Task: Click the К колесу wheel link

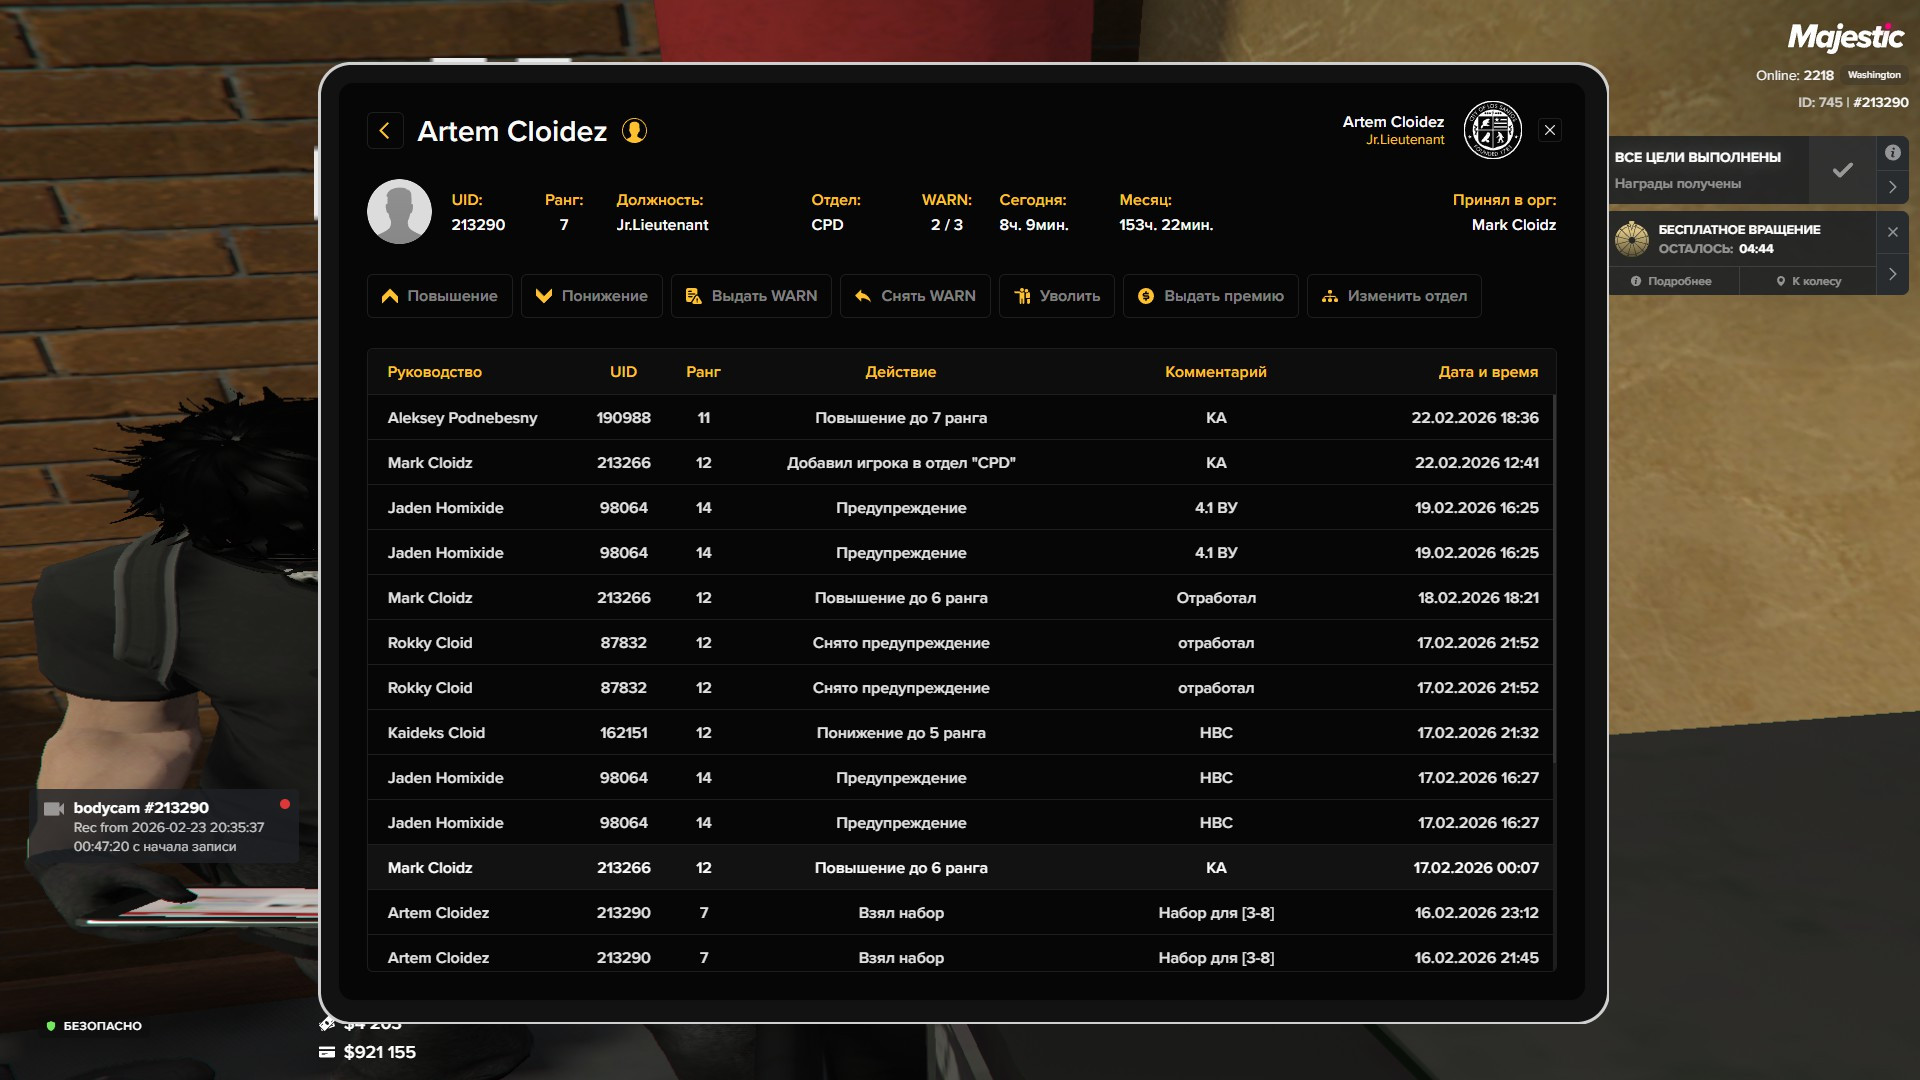Action: (x=1808, y=282)
